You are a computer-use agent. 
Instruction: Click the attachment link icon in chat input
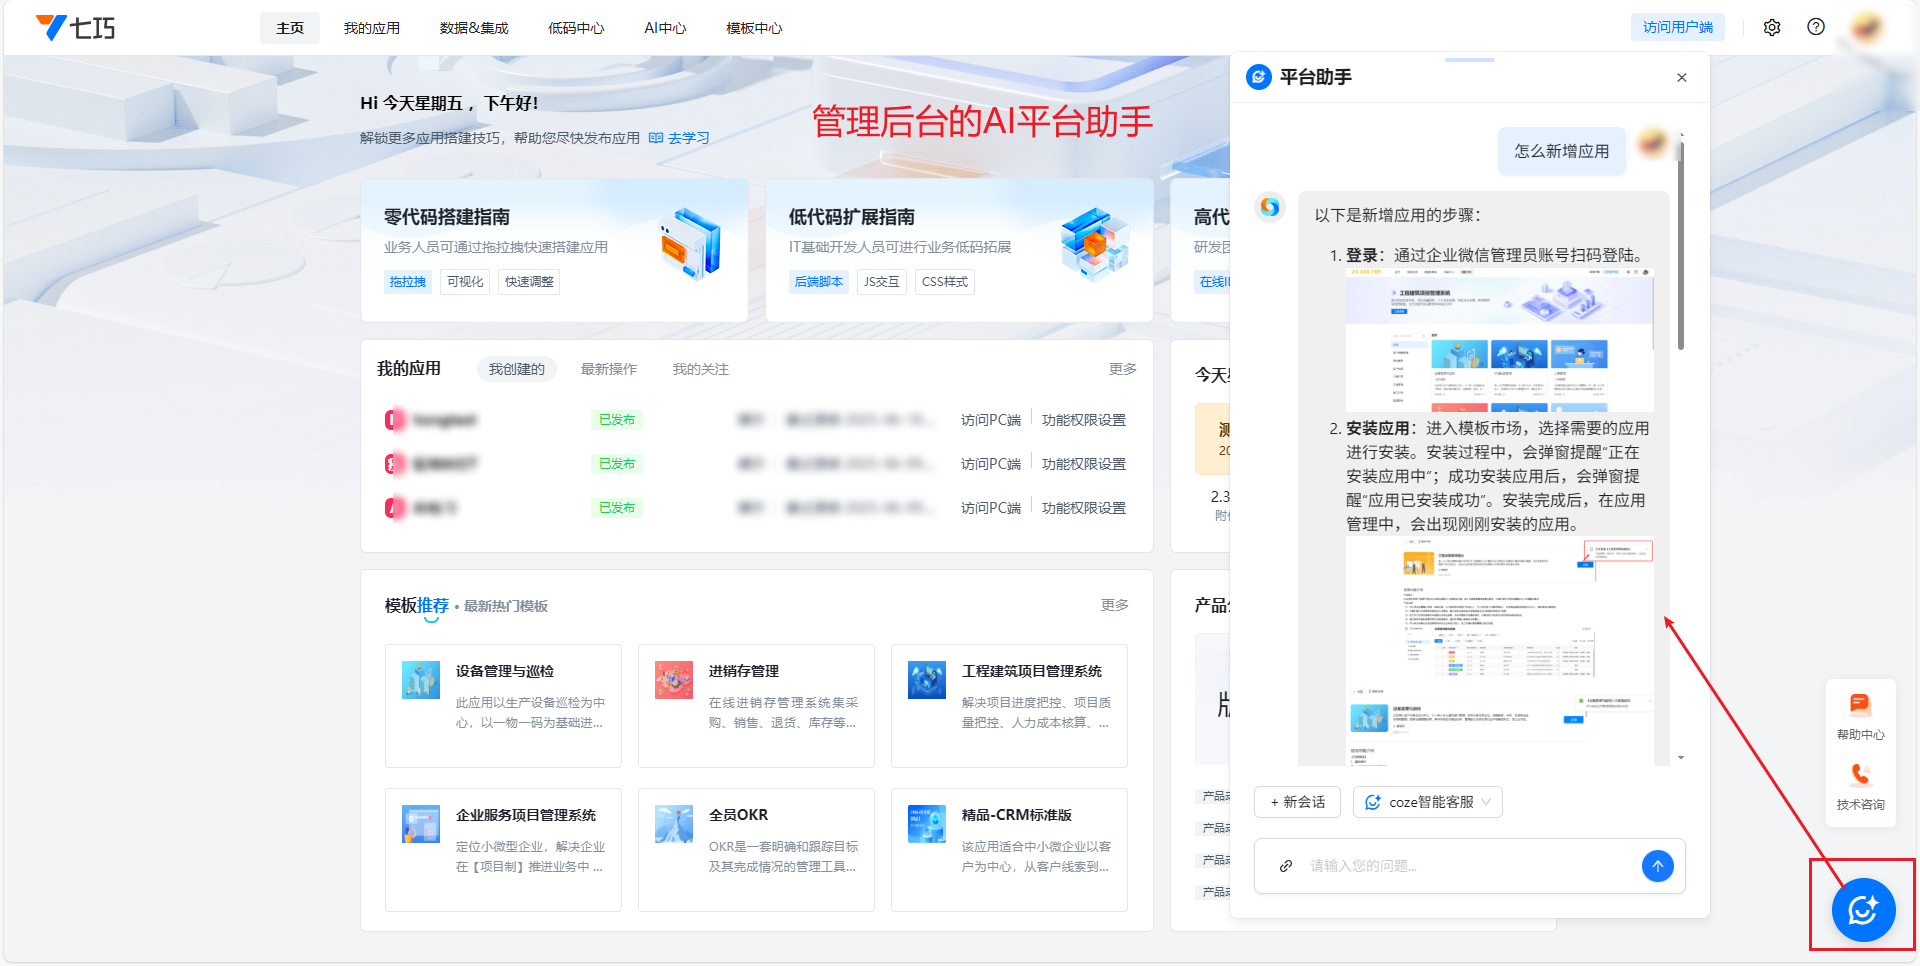(1286, 866)
